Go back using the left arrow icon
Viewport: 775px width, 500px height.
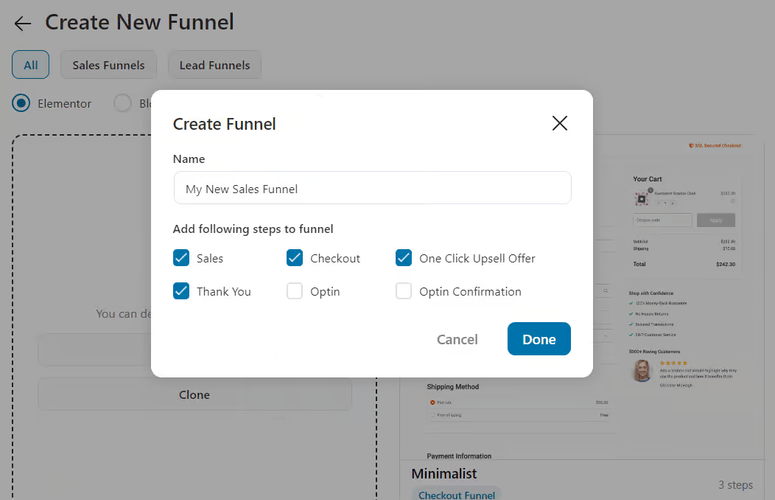point(23,23)
